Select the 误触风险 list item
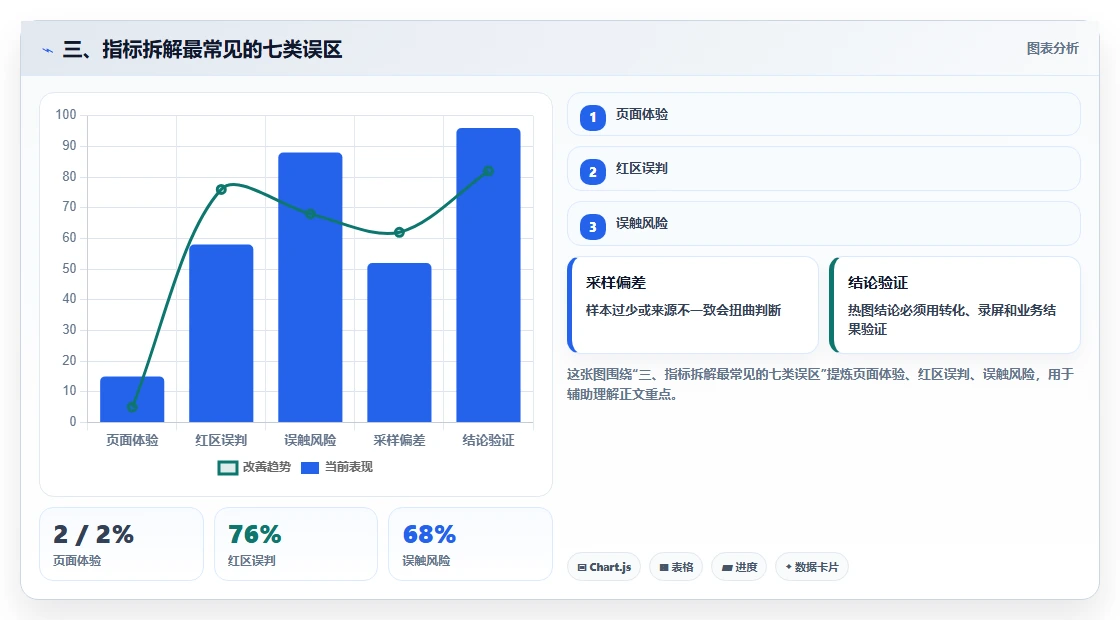Viewport: 1120px width, 620px height. pos(824,224)
